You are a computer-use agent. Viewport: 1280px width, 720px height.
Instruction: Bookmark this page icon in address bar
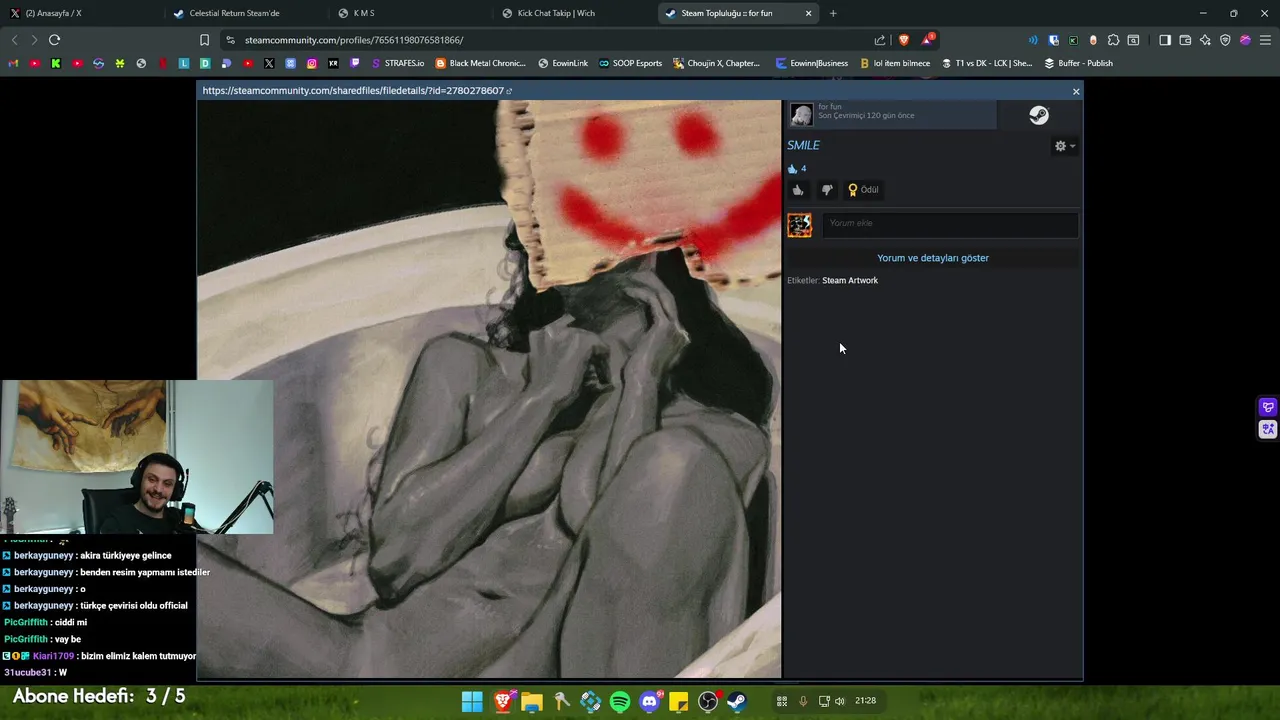tap(204, 40)
